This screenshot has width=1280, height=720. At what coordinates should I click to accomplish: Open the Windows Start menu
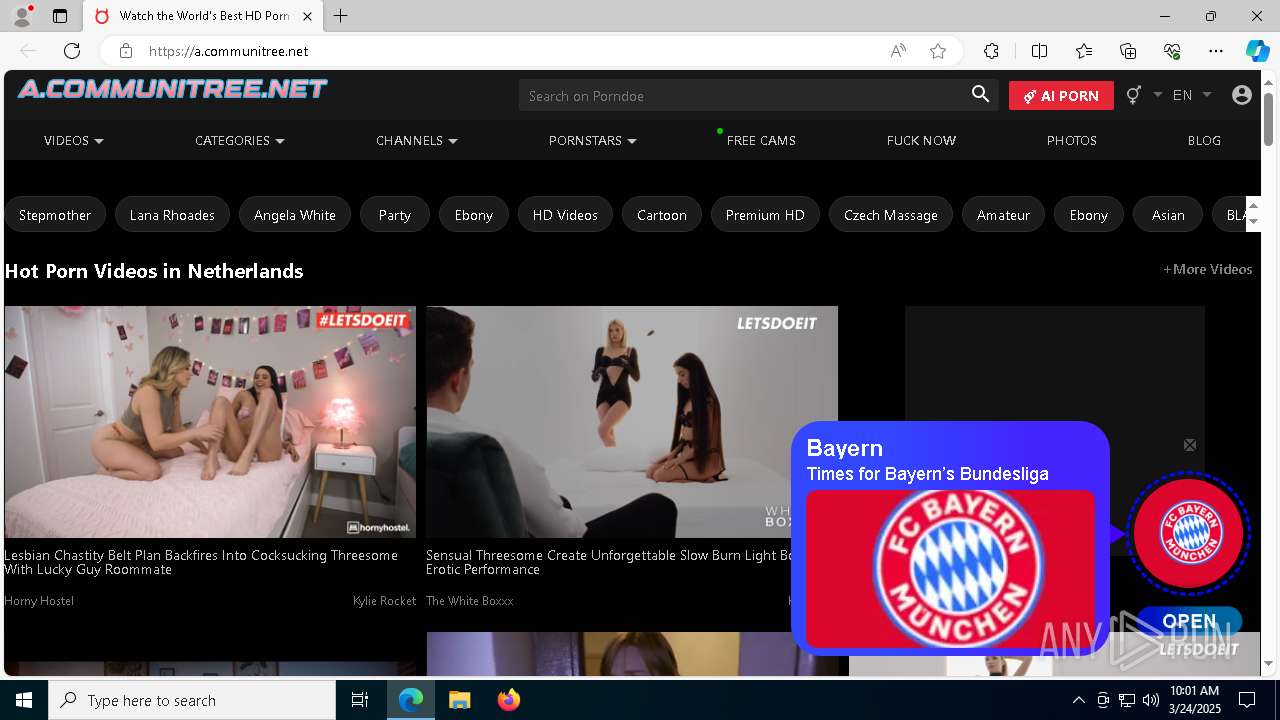tap(24, 700)
